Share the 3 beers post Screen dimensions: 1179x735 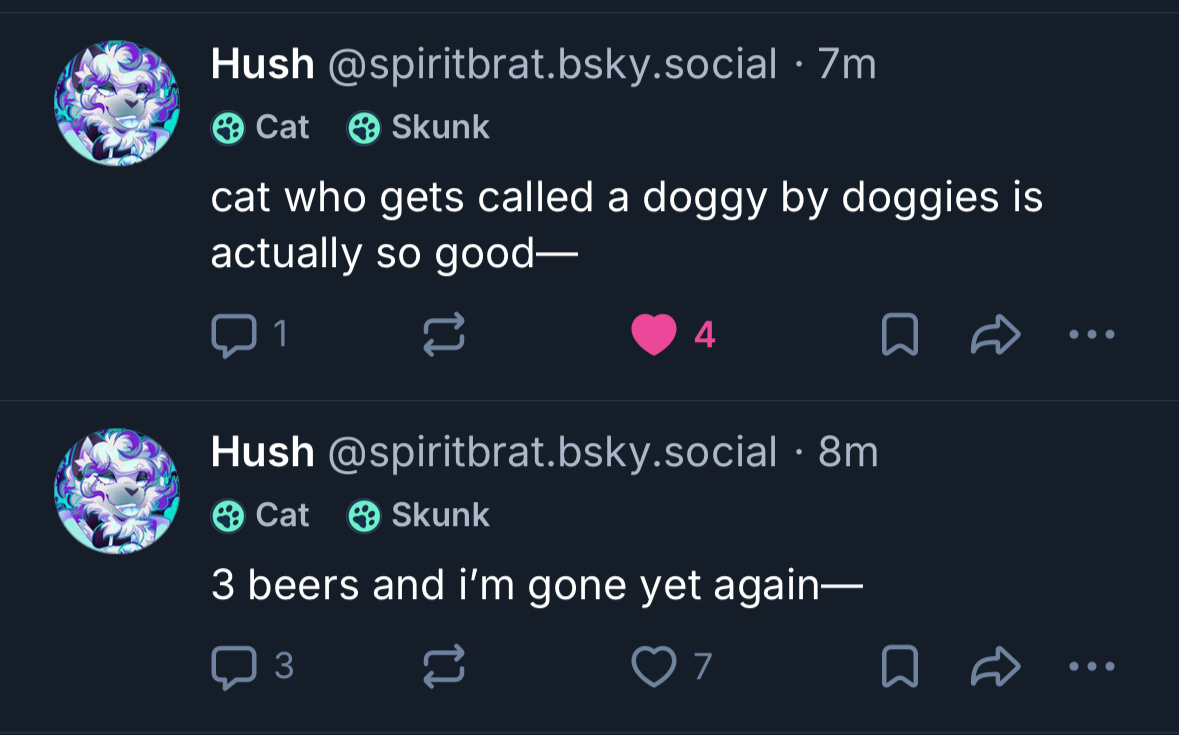(x=995, y=667)
